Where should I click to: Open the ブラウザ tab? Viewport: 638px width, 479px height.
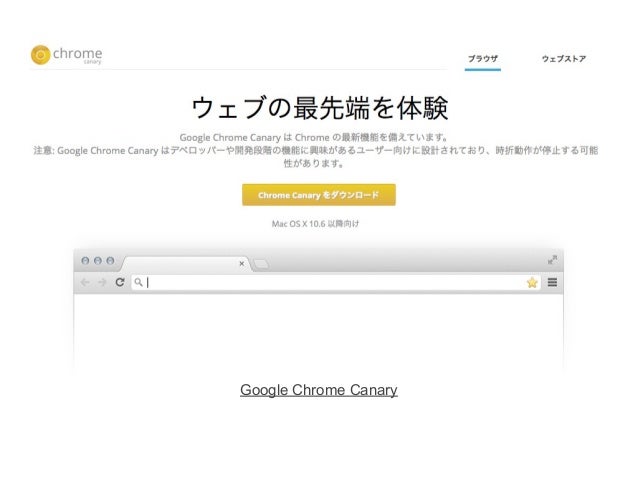pyautogui.click(x=483, y=59)
